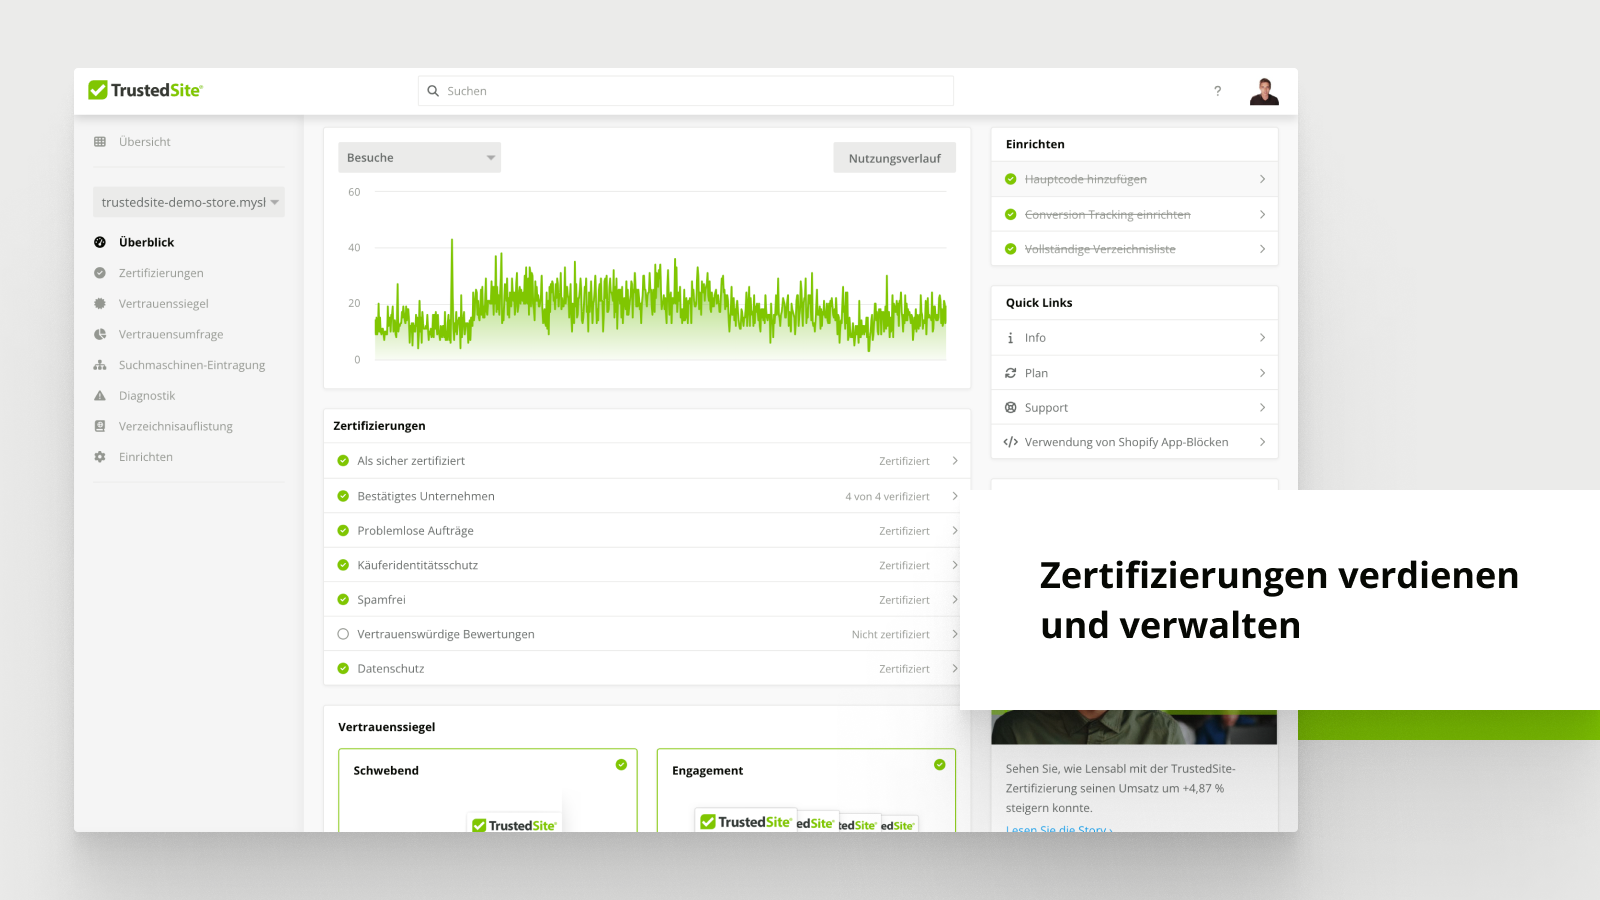
Task: Click the Info icon in Quick Links
Action: tap(1011, 338)
